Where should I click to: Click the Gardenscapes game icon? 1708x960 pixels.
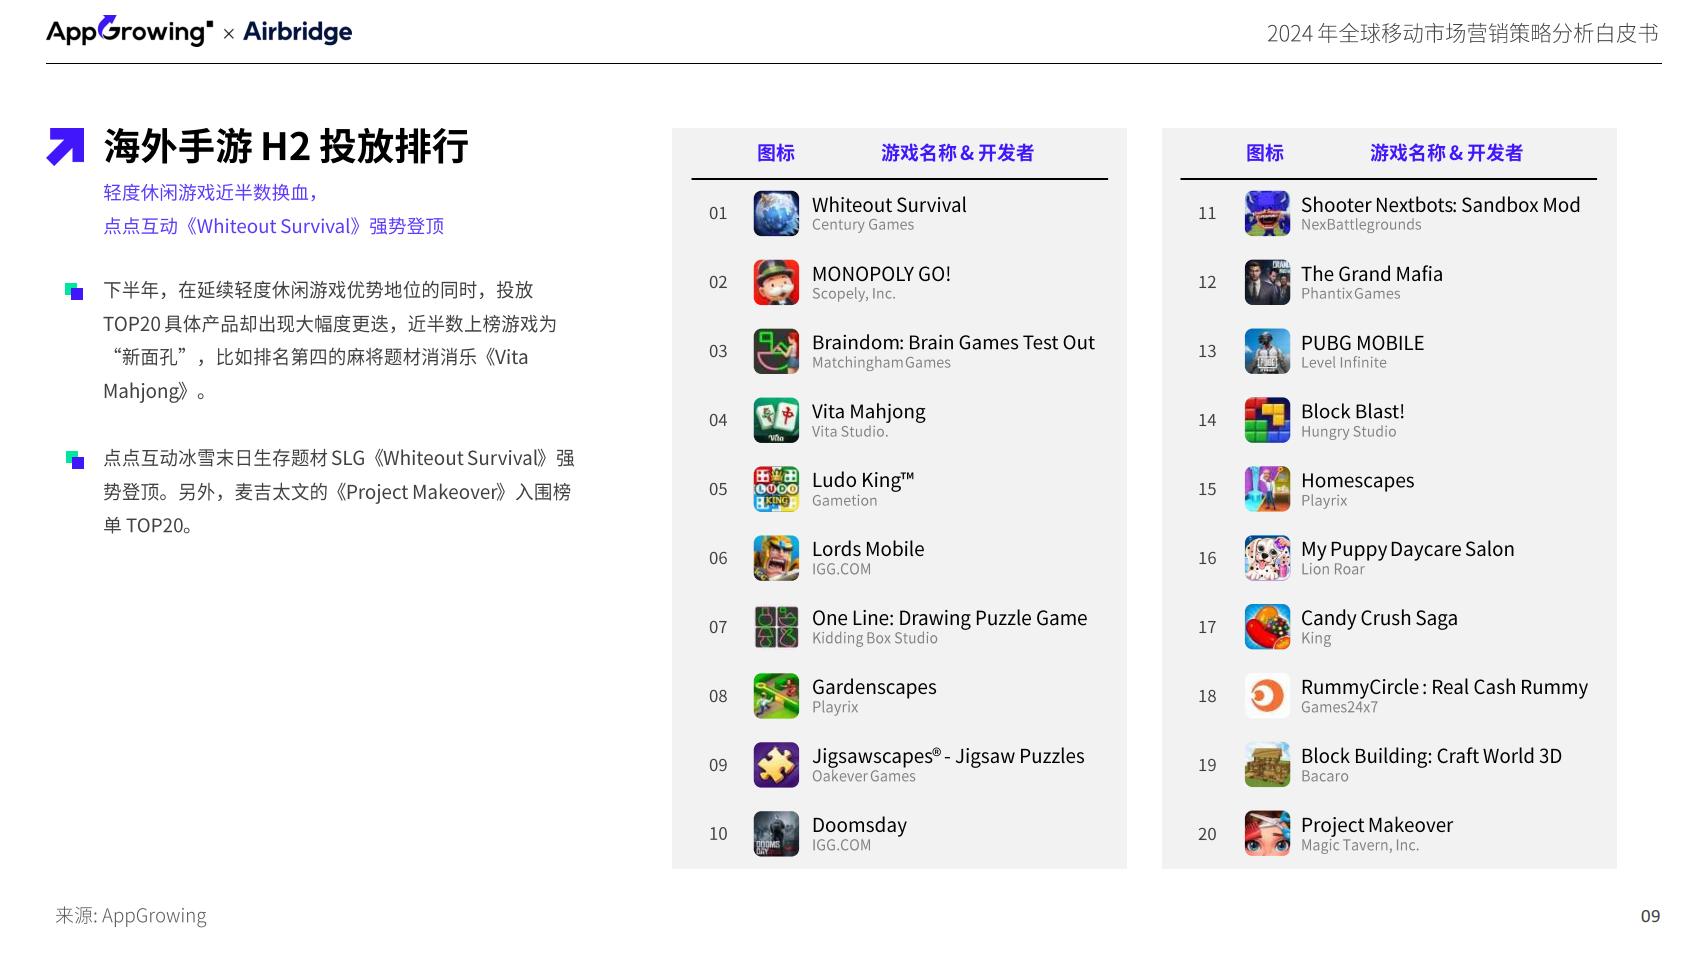tap(776, 696)
